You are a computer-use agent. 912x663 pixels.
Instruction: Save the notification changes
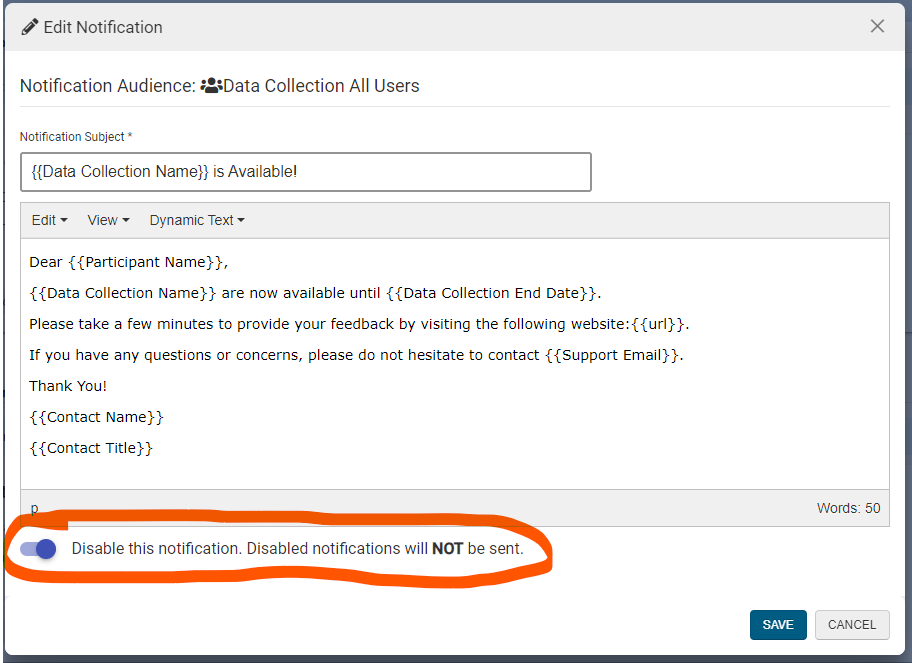[x=777, y=624]
